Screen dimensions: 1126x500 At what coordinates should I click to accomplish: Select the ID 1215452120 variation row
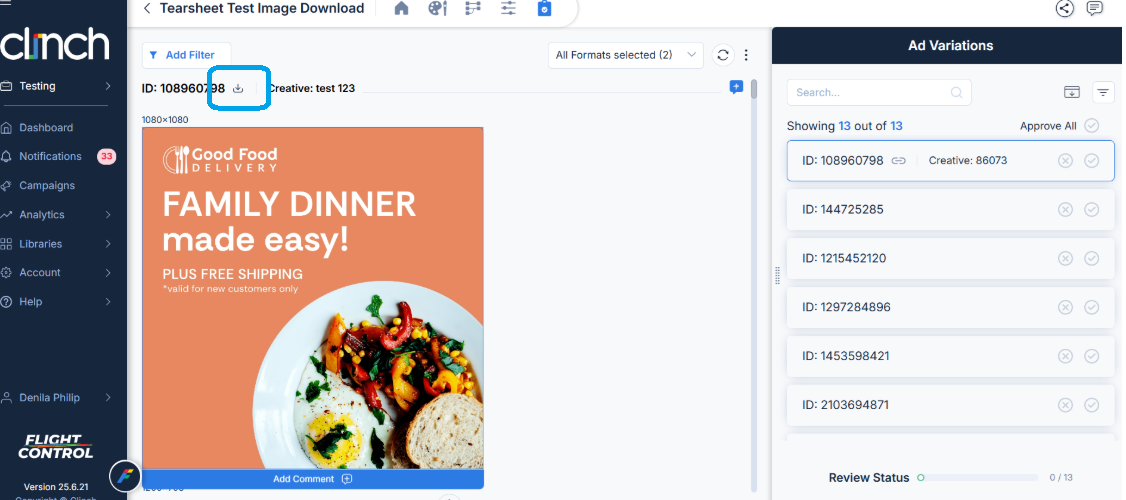click(x=950, y=259)
